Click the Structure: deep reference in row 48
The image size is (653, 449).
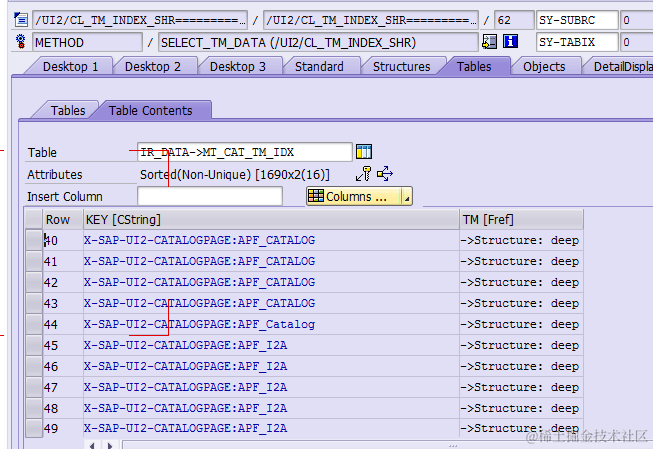[520, 408]
